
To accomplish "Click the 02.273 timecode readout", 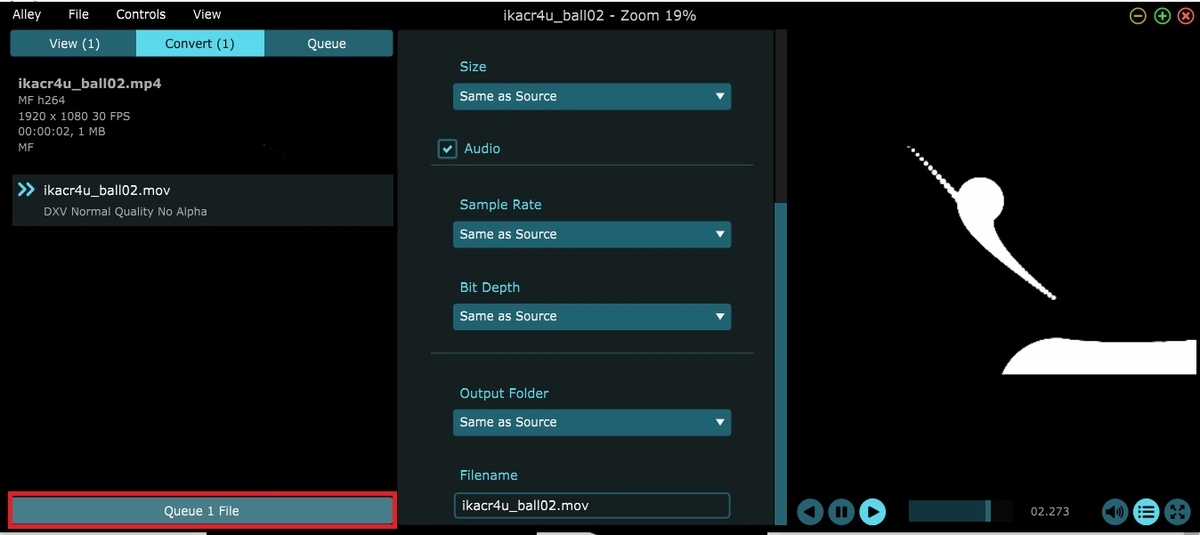I will coord(1050,512).
